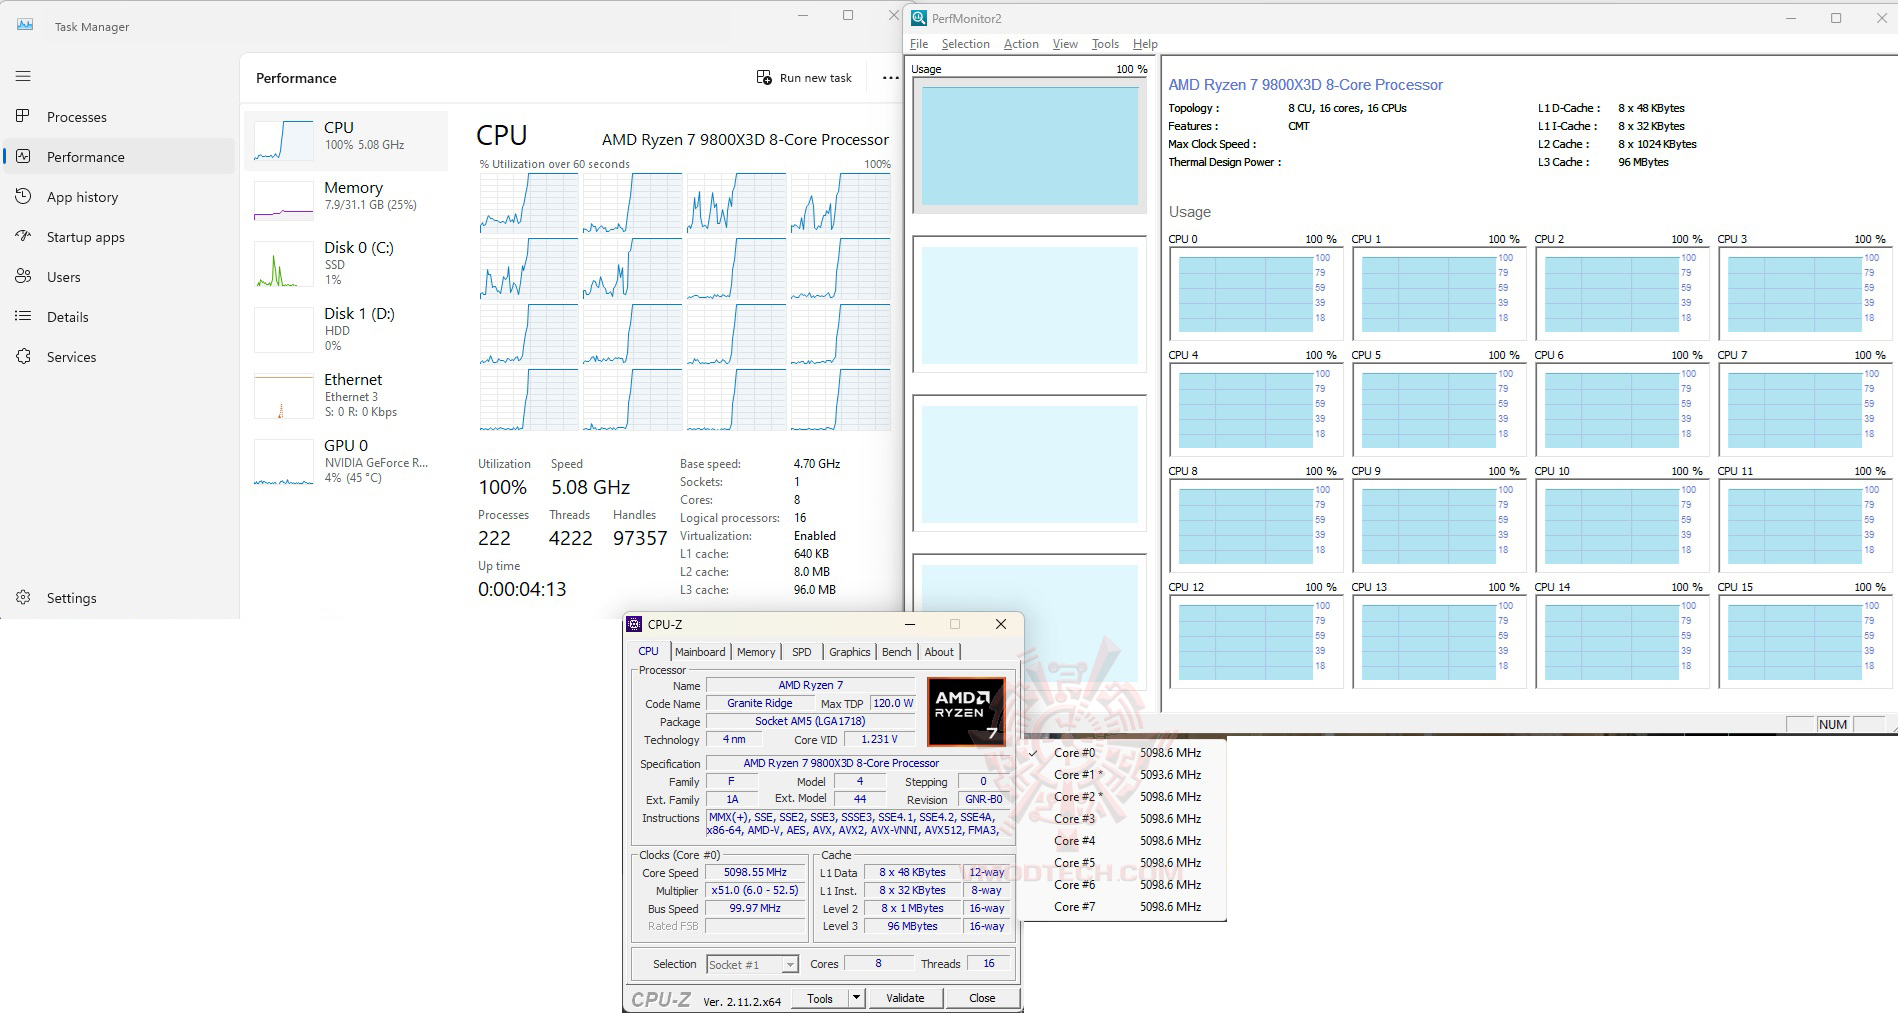The image size is (1898, 1013).
Task: Click the "5.08 GHz" speed value
Action: [590, 487]
